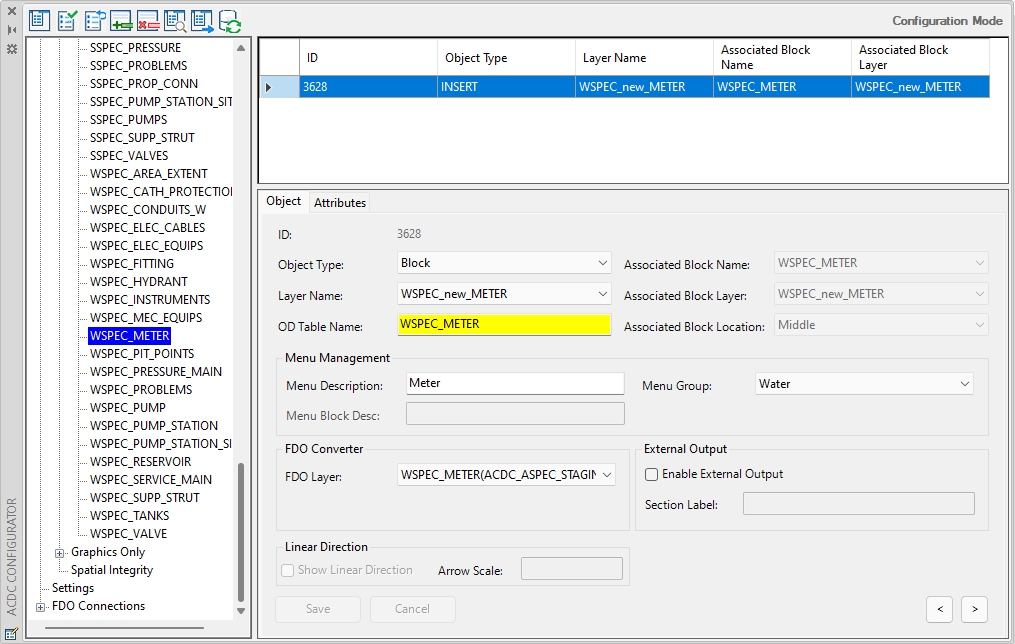This screenshot has width=1015, height=644.
Task: Click the Layer Name column header
Action: tap(644, 58)
